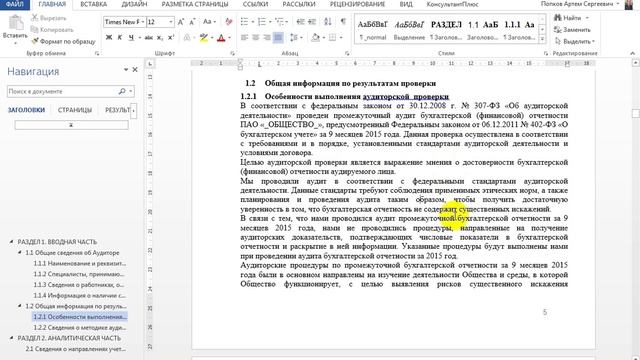The height and width of the screenshot is (360, 640).
Task: Click the vertical scrollbar thumb
Action: coord(636,113)
